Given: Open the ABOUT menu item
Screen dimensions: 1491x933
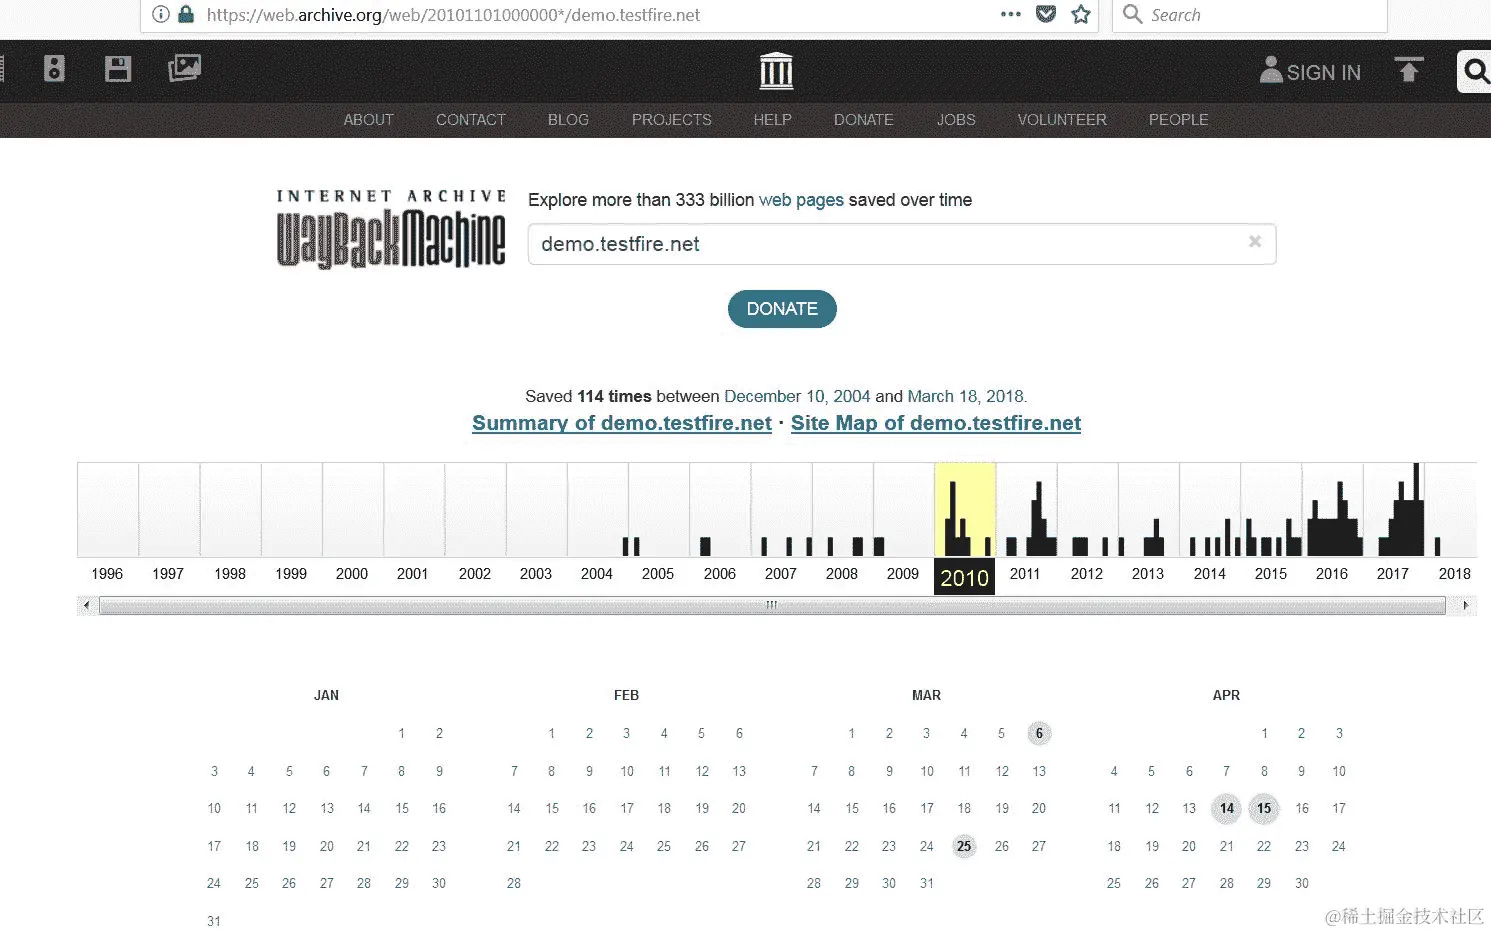Looking at the screenshot, I should pyautogui.click(x=368, y=119).
